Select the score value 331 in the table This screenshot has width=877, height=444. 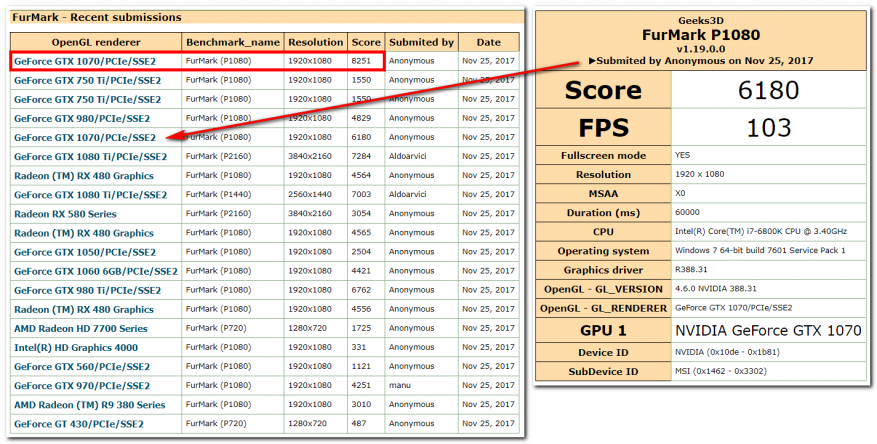pyautogui.click(x=359, y=347)
